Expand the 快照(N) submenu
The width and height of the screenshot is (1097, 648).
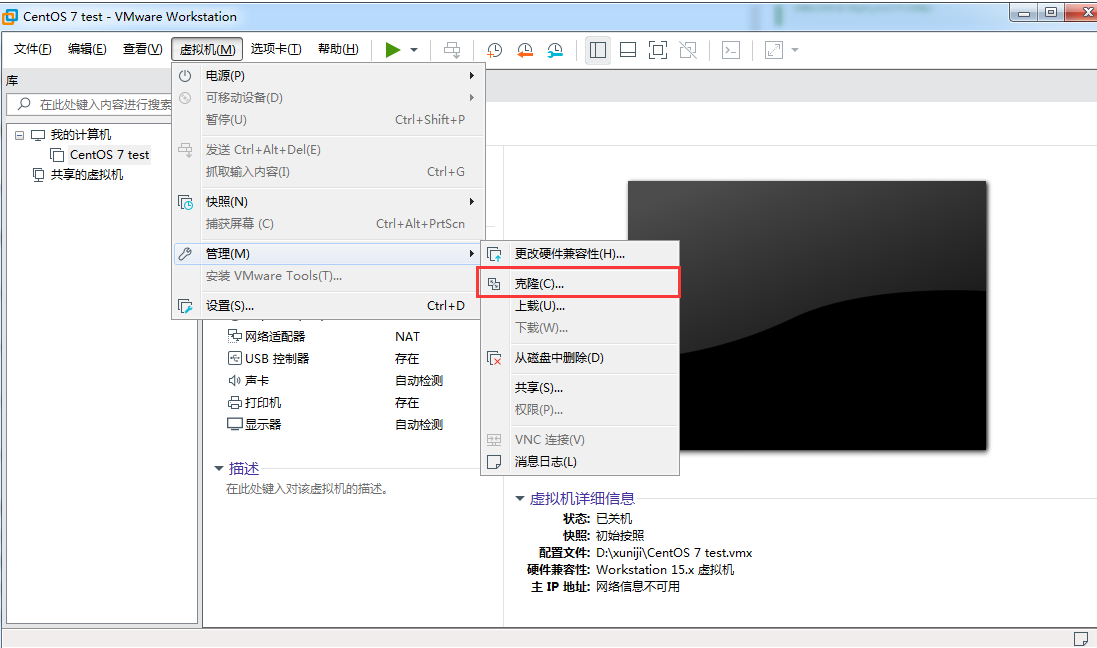point(327,202)
